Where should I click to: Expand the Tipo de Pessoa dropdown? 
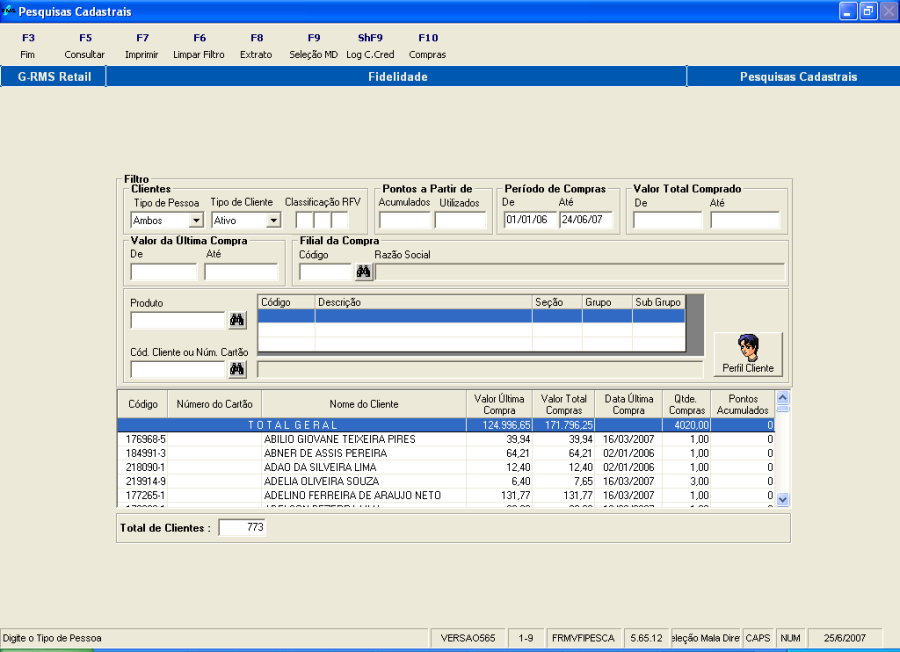(x=196, y=220)
